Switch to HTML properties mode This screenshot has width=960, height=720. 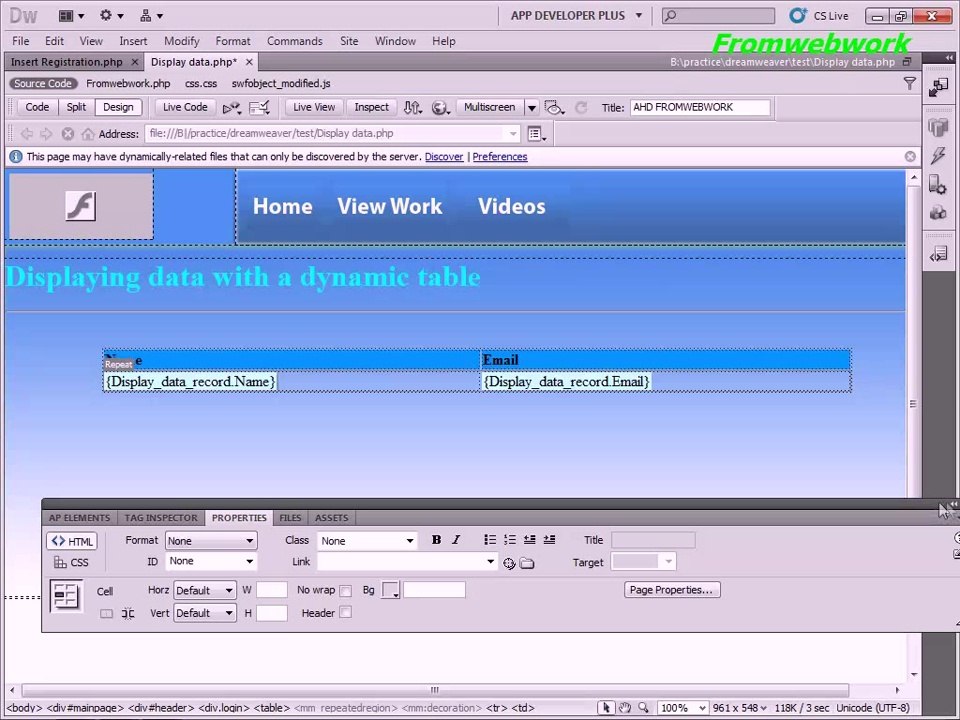[72, 541]
